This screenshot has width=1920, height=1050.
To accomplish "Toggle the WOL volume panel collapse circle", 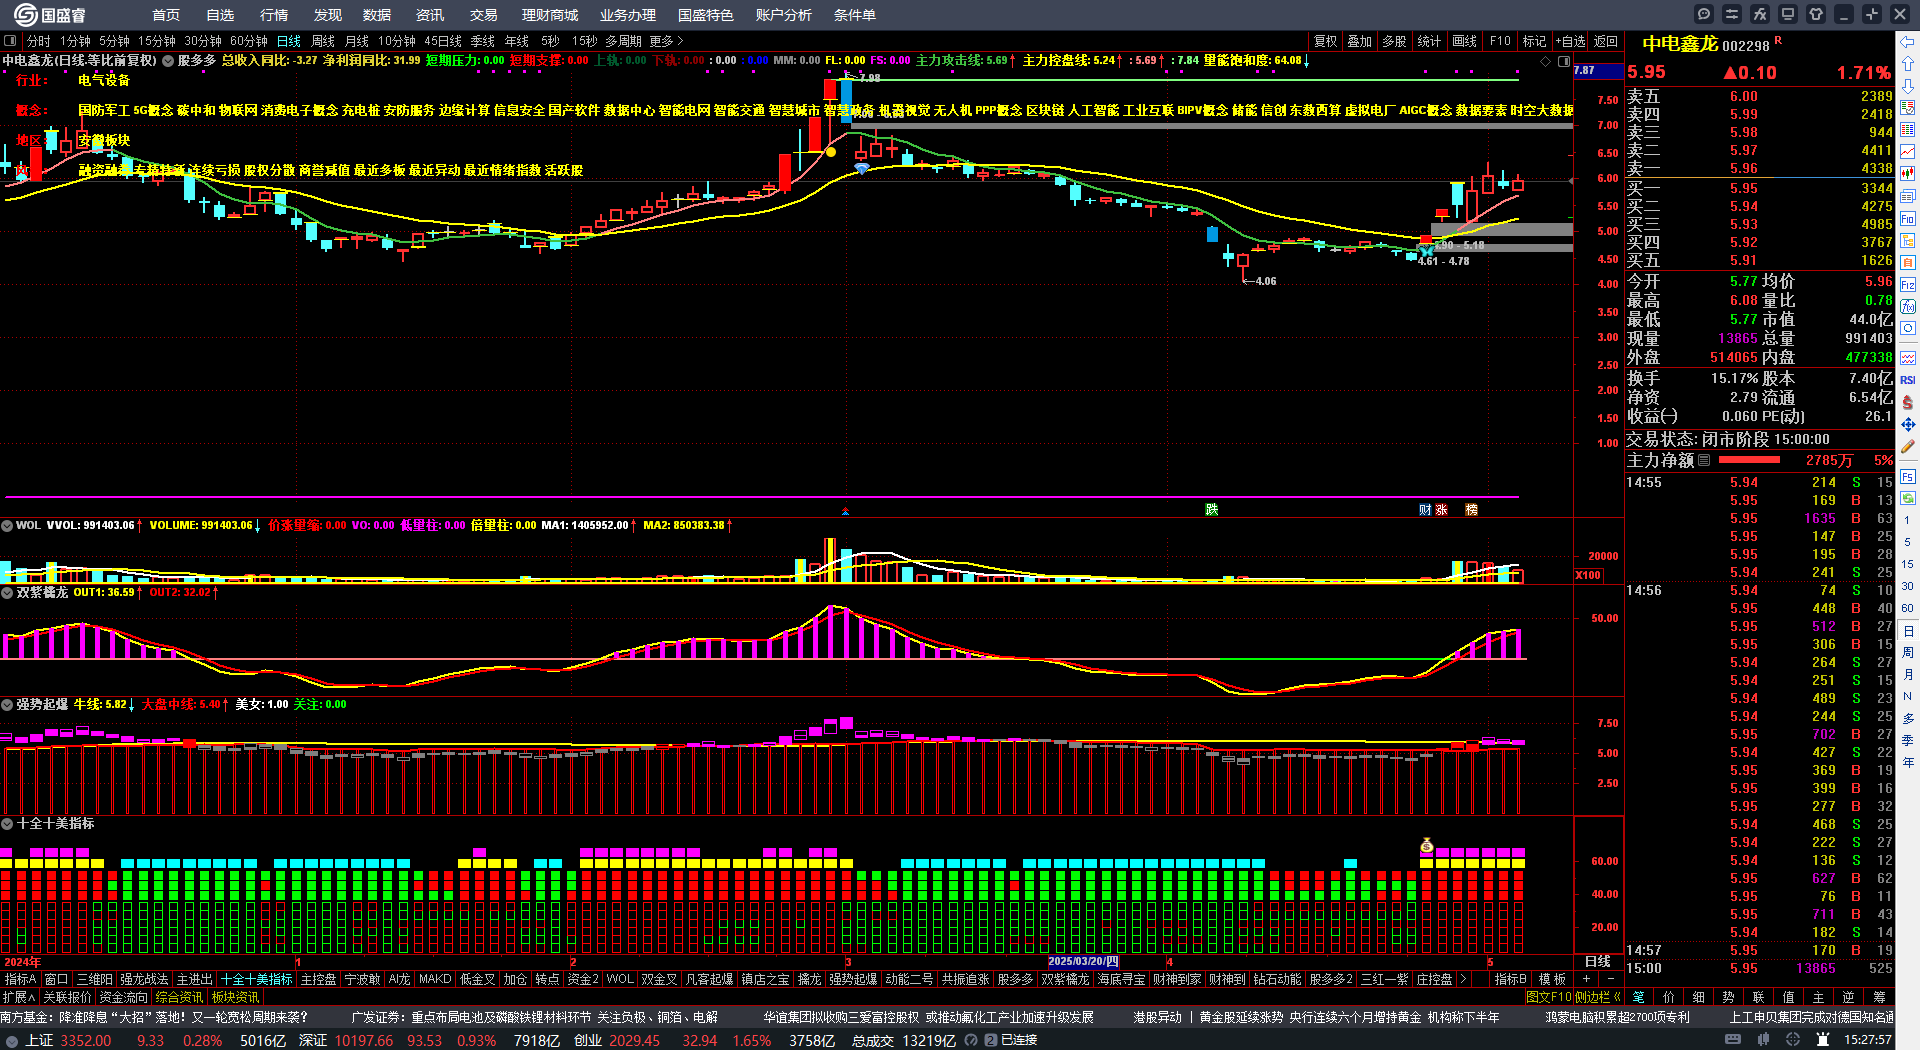I will 7,526.
